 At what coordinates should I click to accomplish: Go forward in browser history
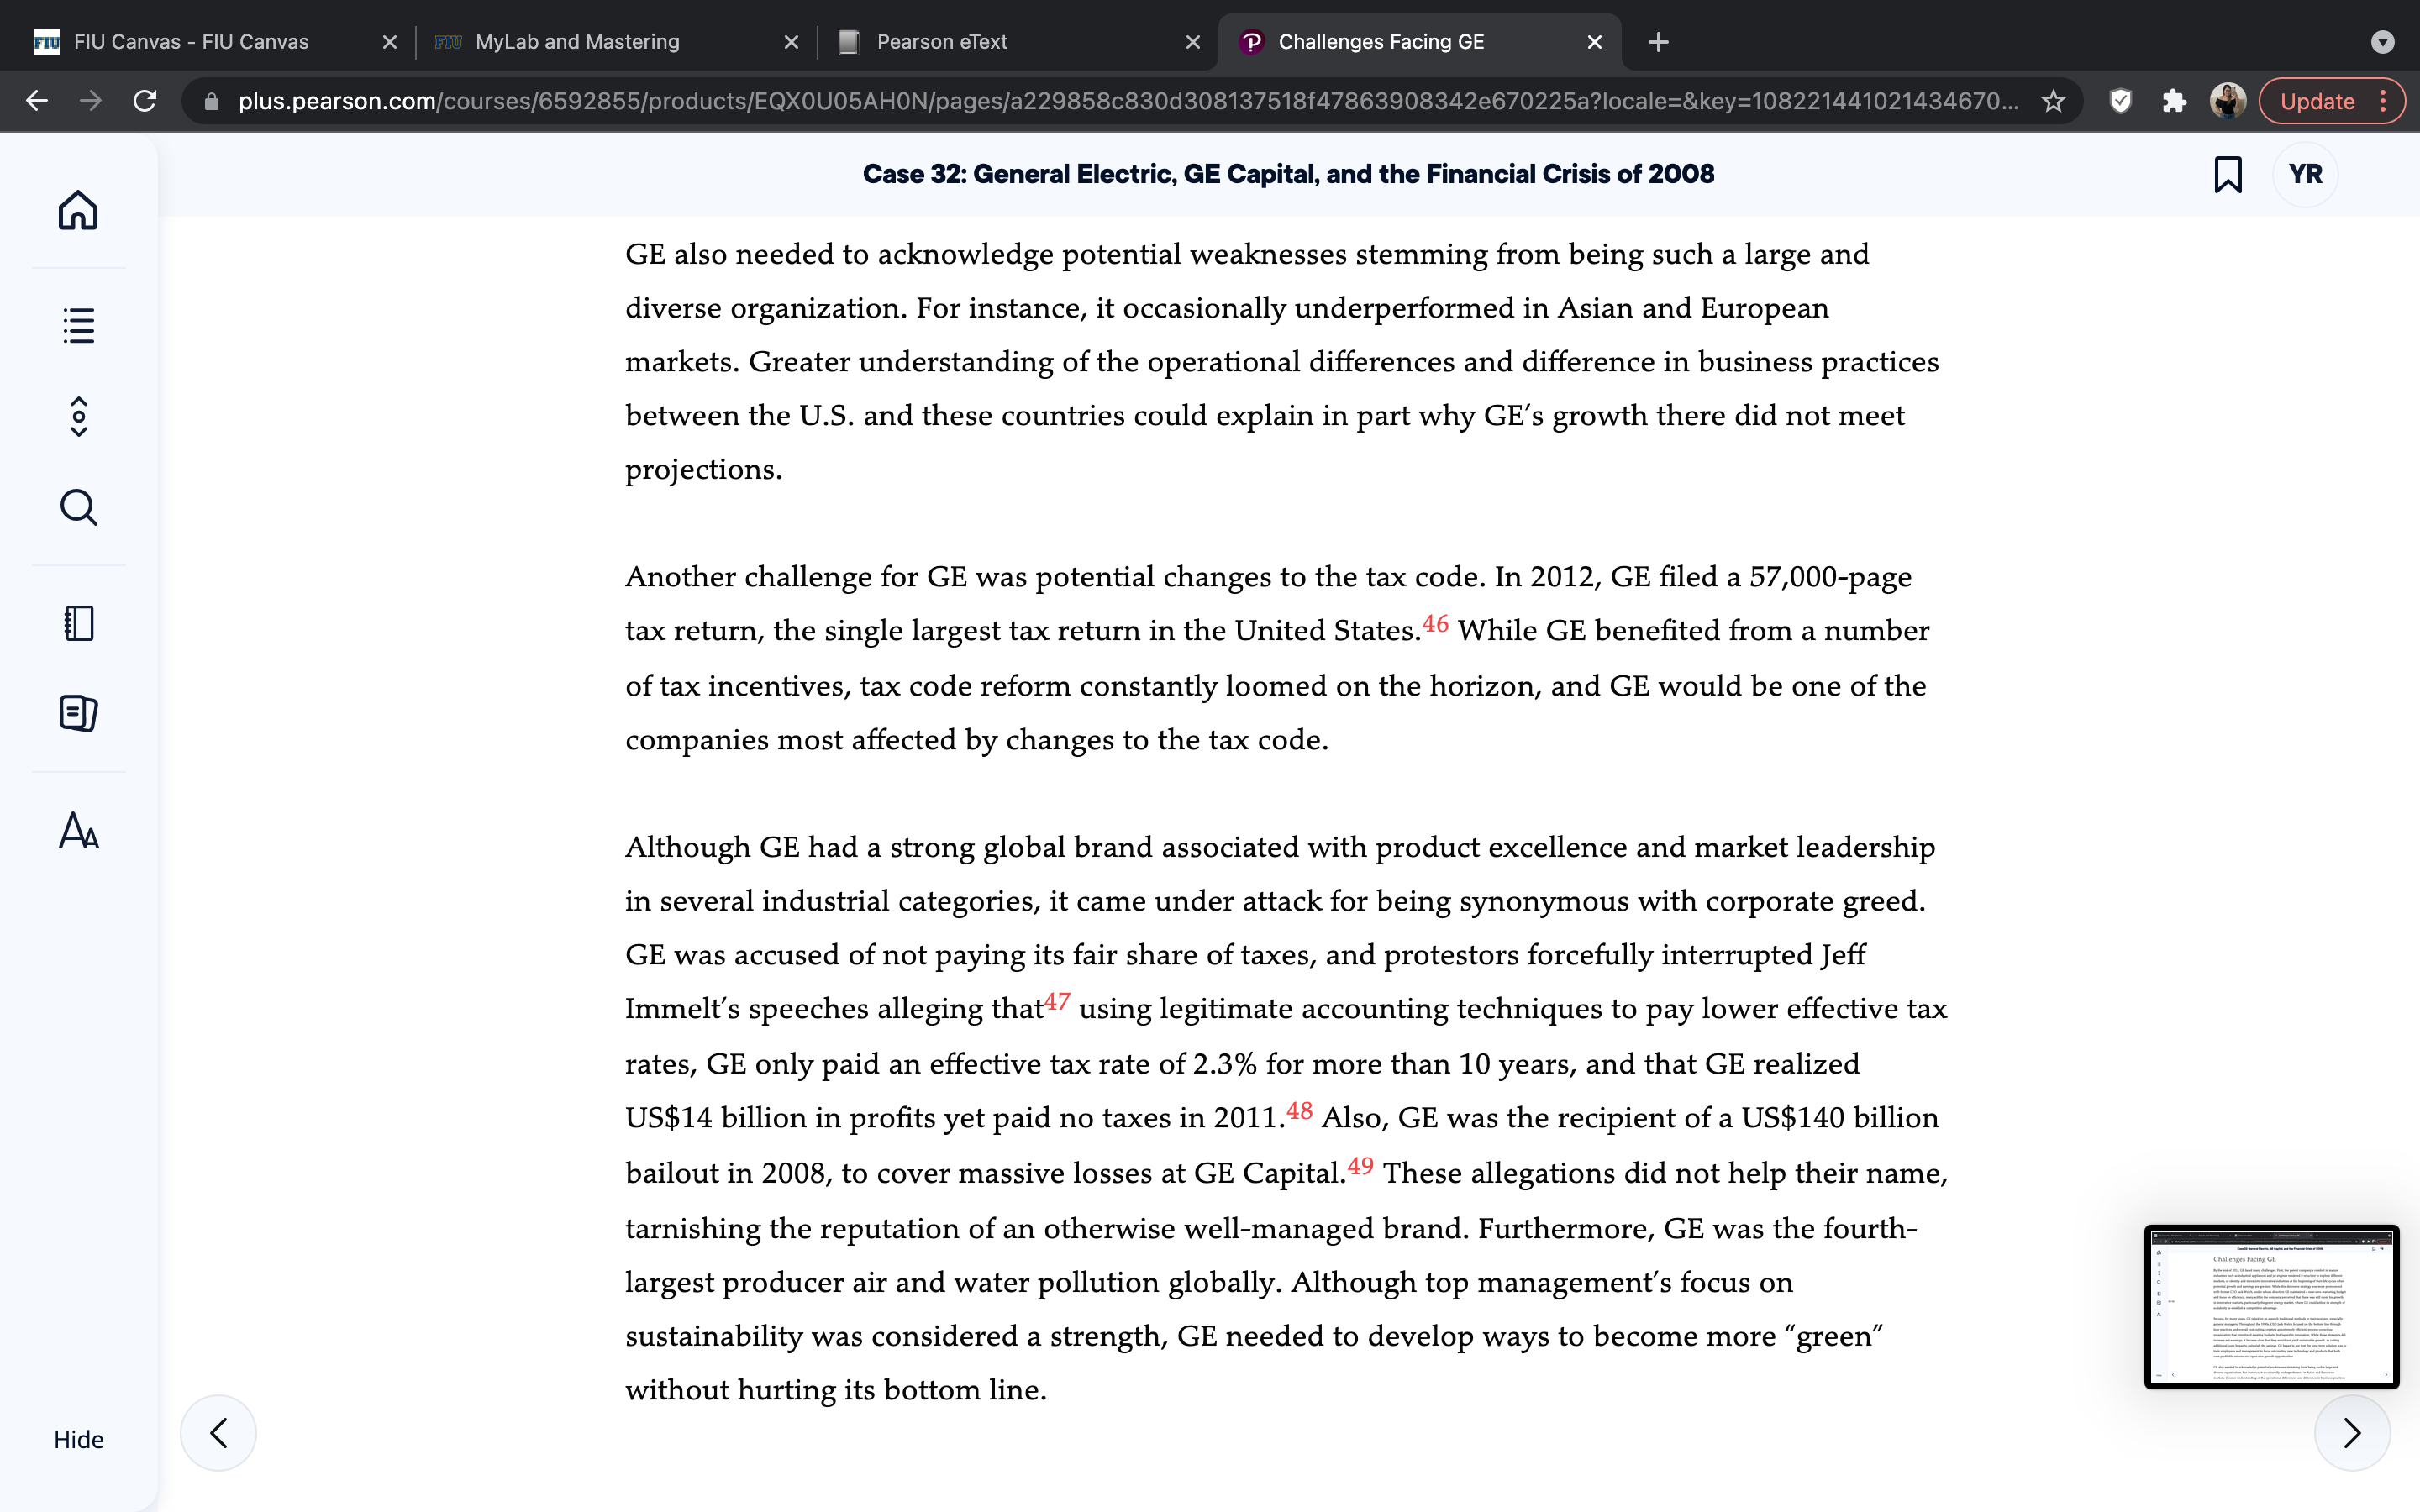[x=91, y=101]
